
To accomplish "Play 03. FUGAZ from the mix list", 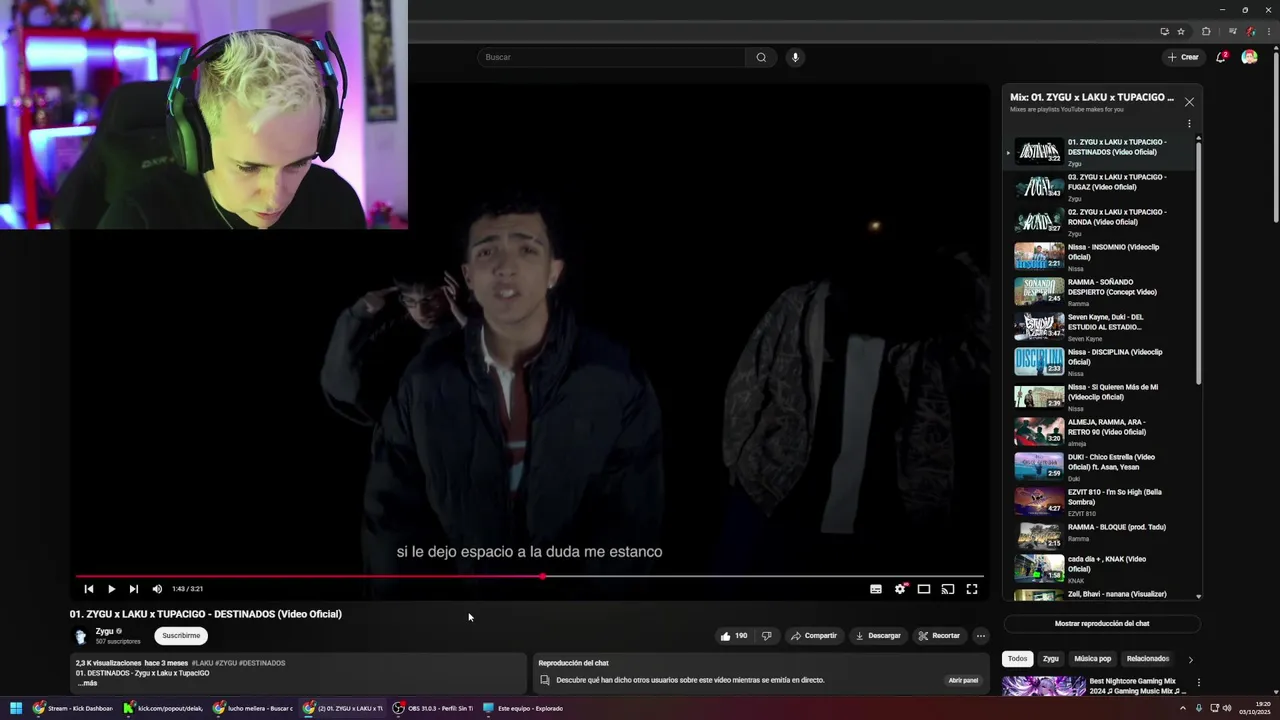I will pos(1099,187).
